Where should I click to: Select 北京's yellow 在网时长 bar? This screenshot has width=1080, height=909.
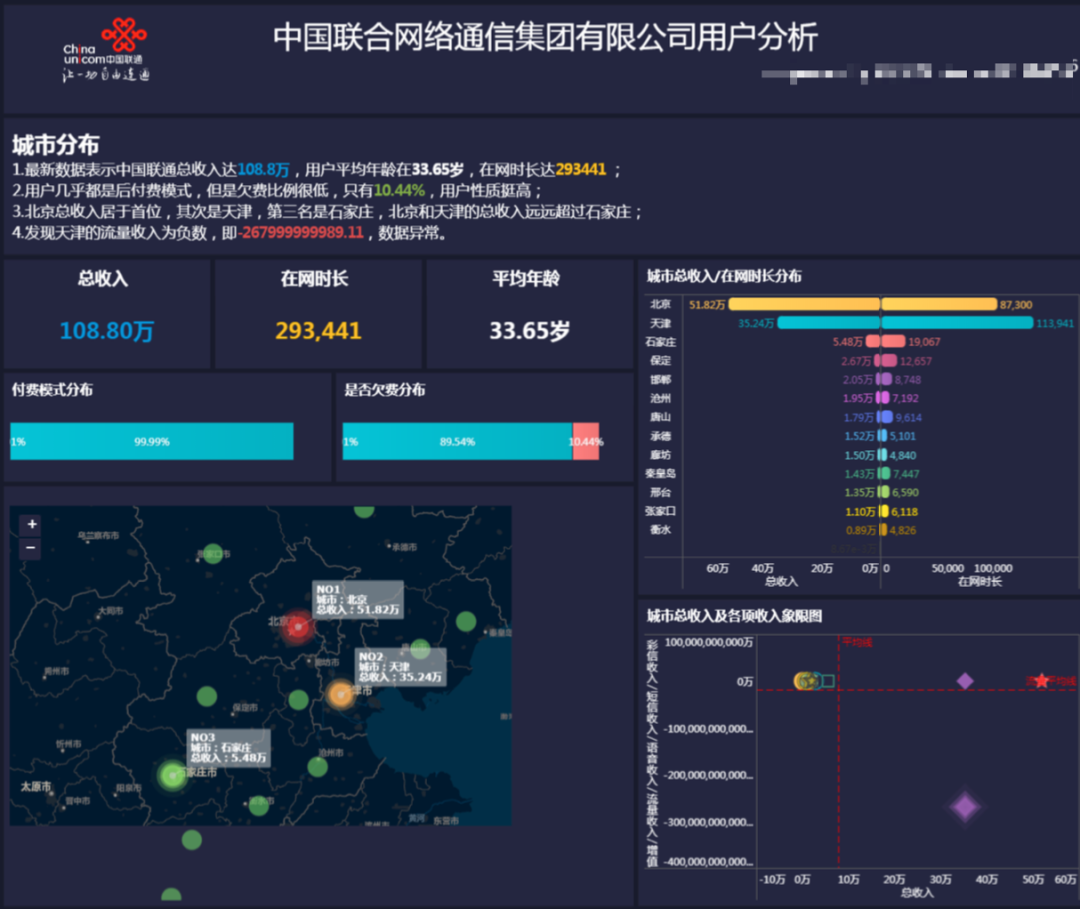[x=939, y=304]
